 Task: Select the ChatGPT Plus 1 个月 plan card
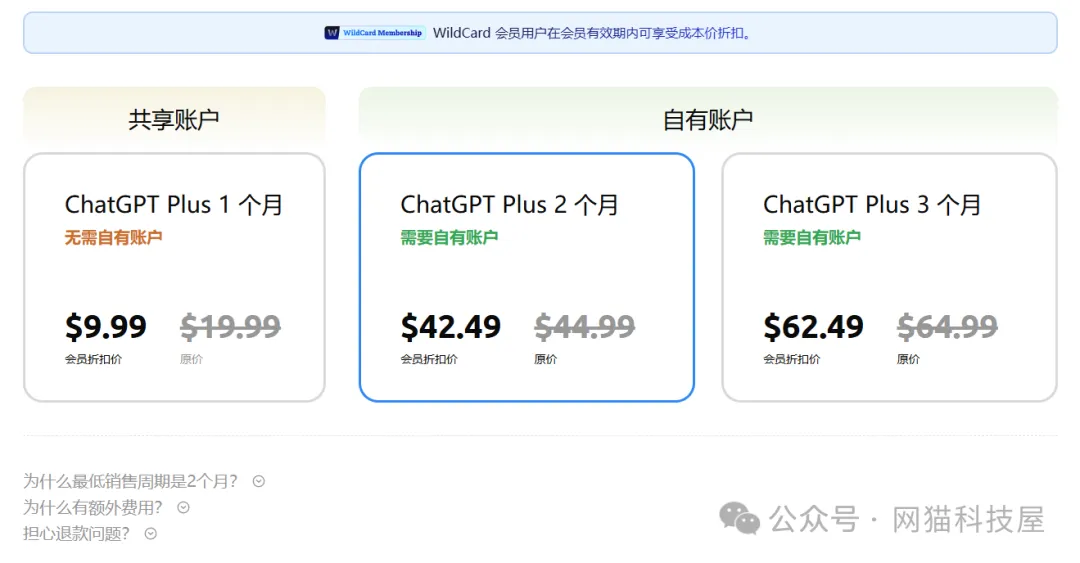tap(174, 277)
